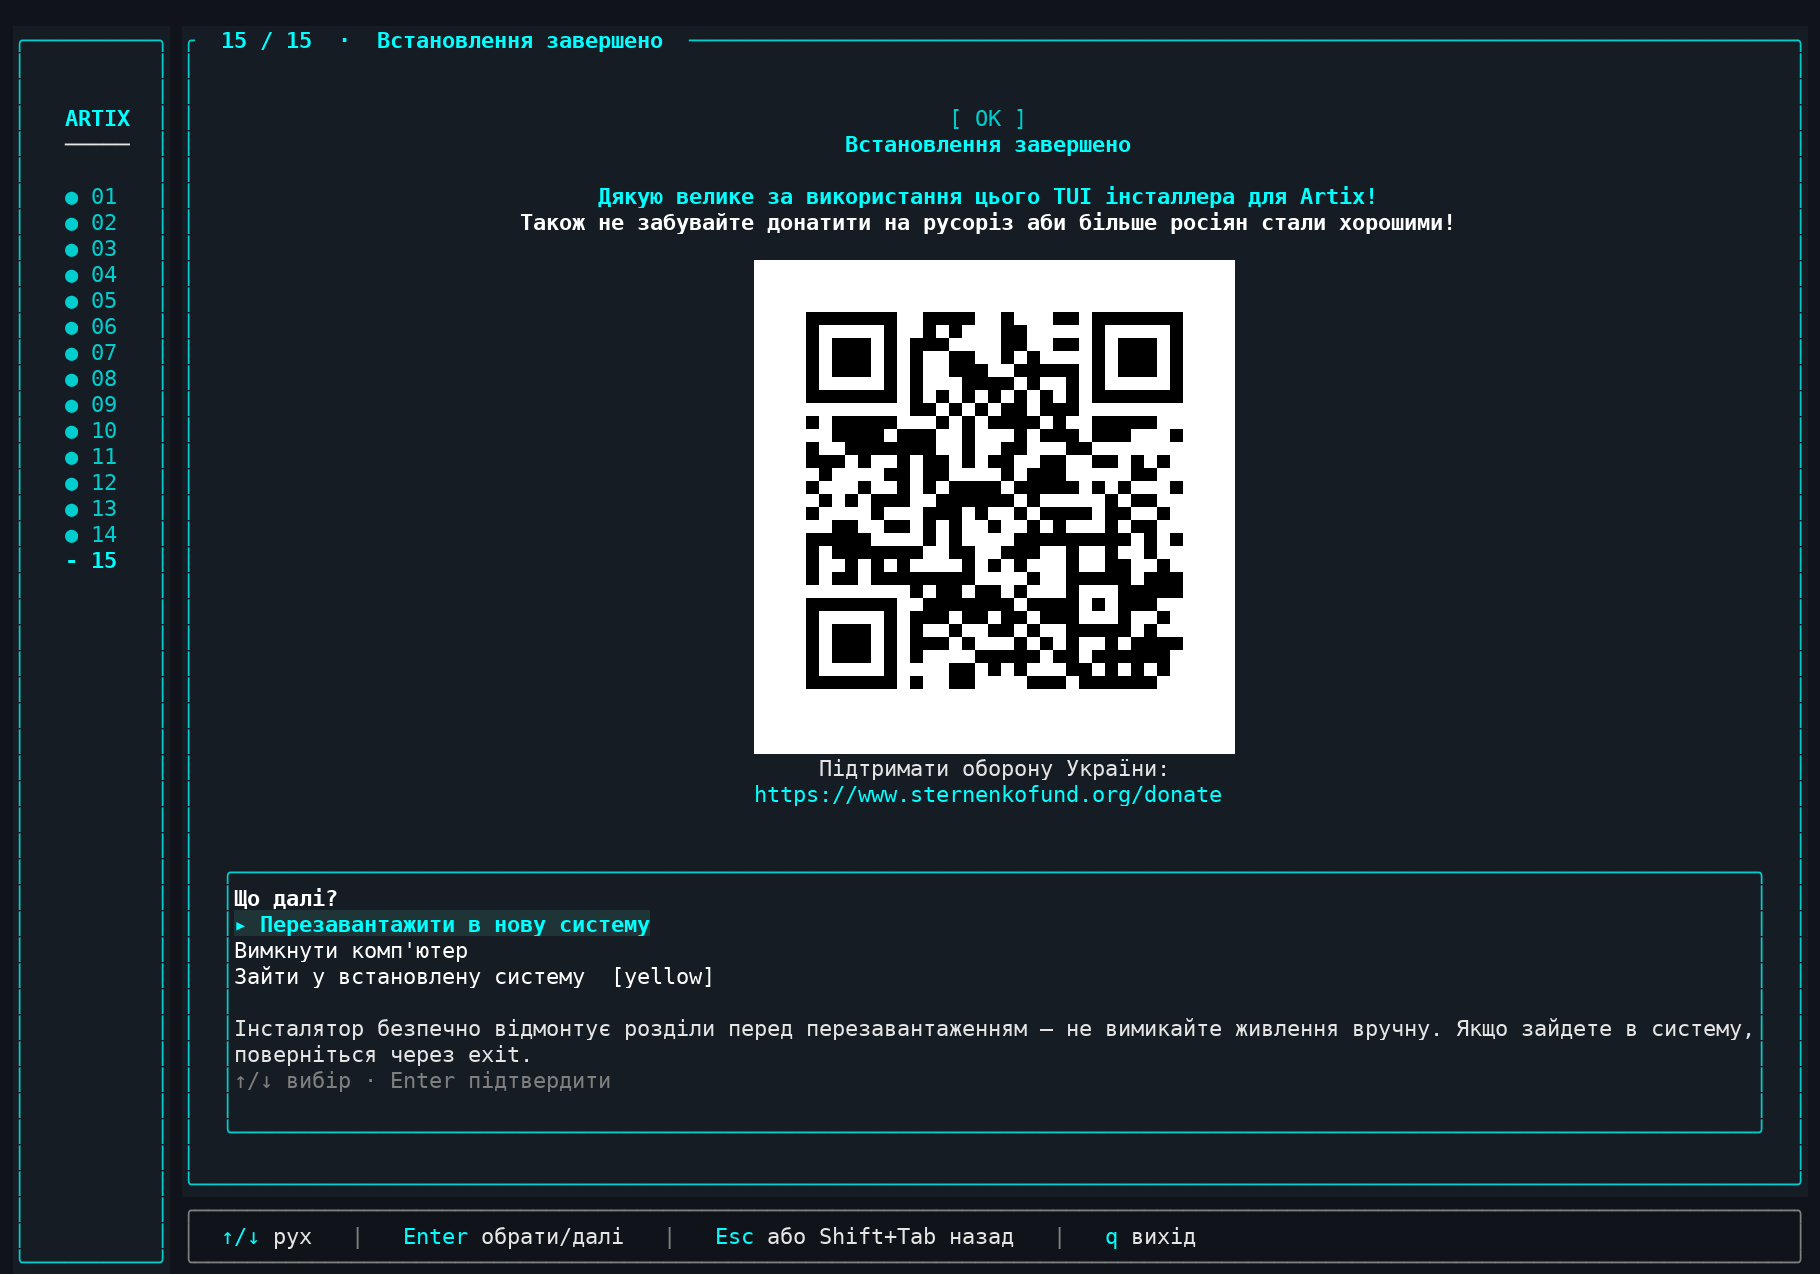
Task: Select 'Перезавантажити в нову систему' option
Action: point(442,925)
